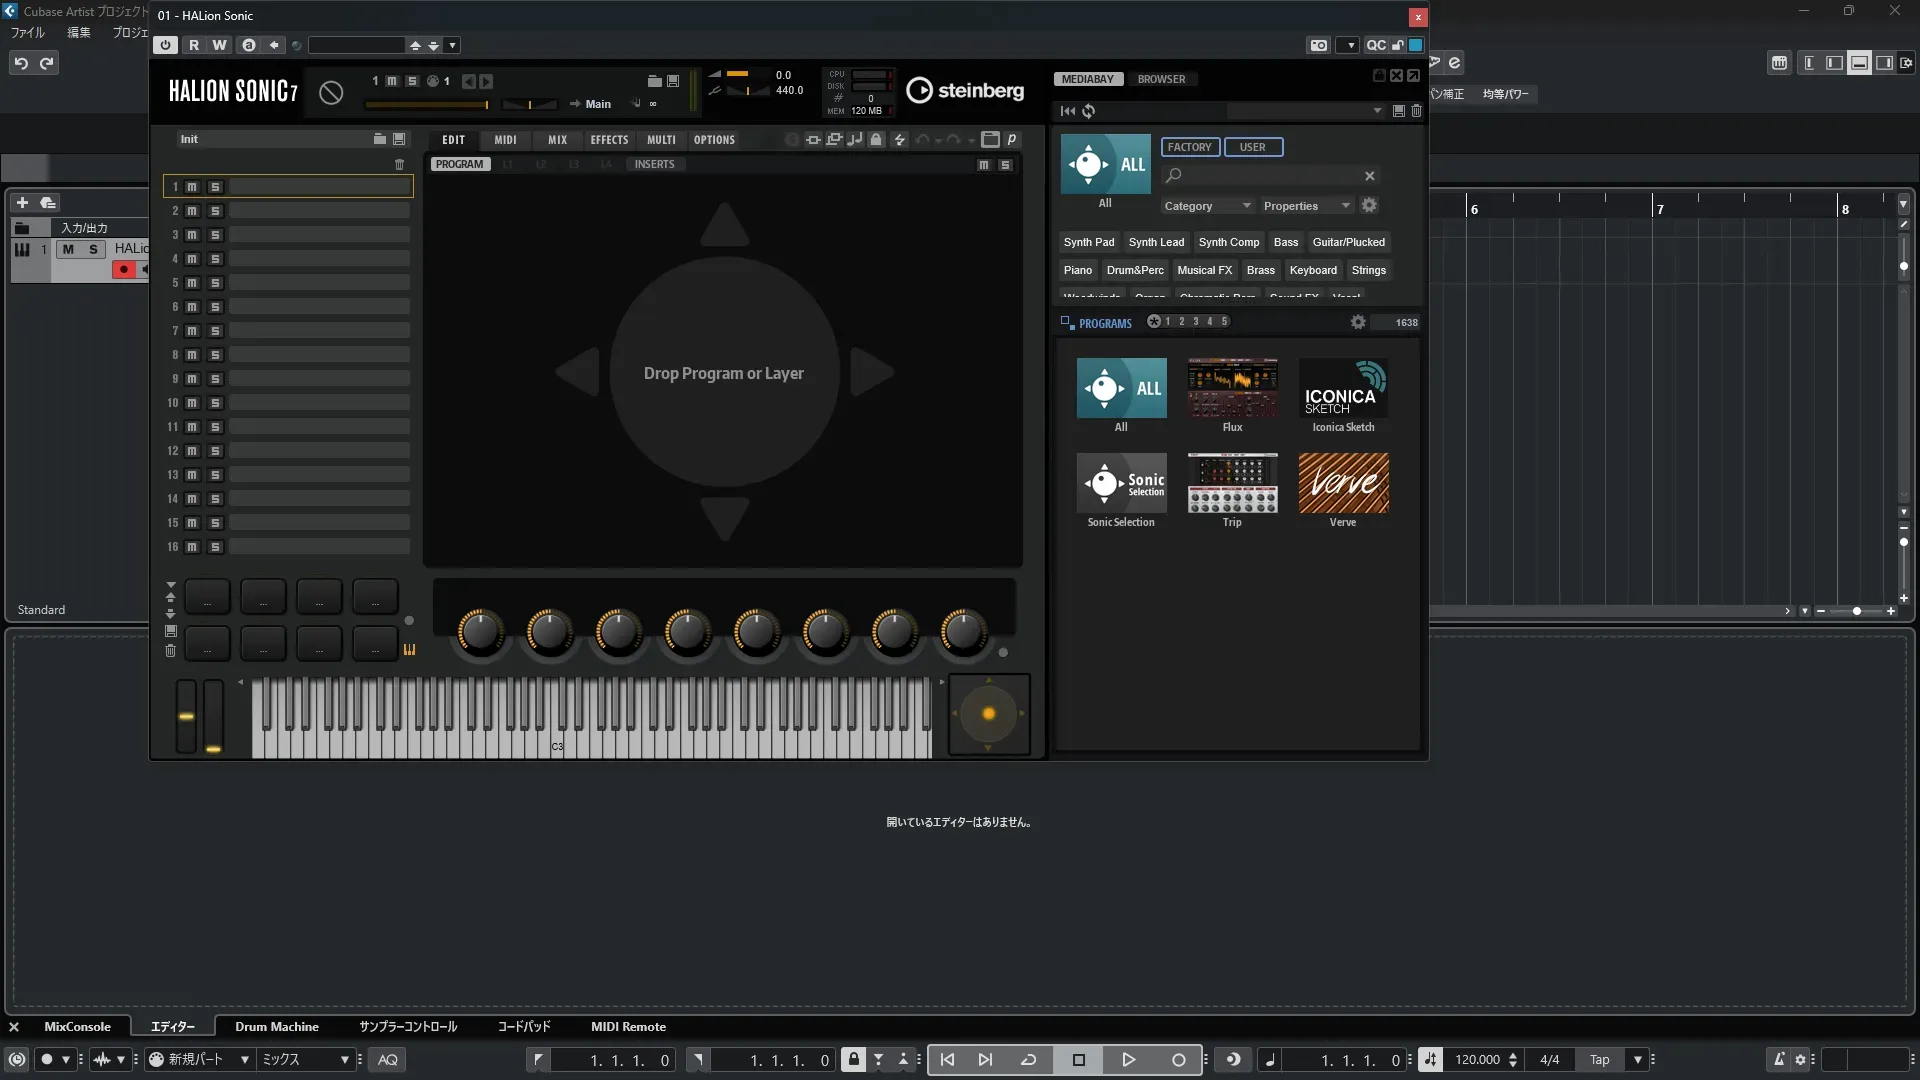The image size is (1920, 1080).
Task: Click the FACTORY content filter button
Action: (x=1189, y=147)
